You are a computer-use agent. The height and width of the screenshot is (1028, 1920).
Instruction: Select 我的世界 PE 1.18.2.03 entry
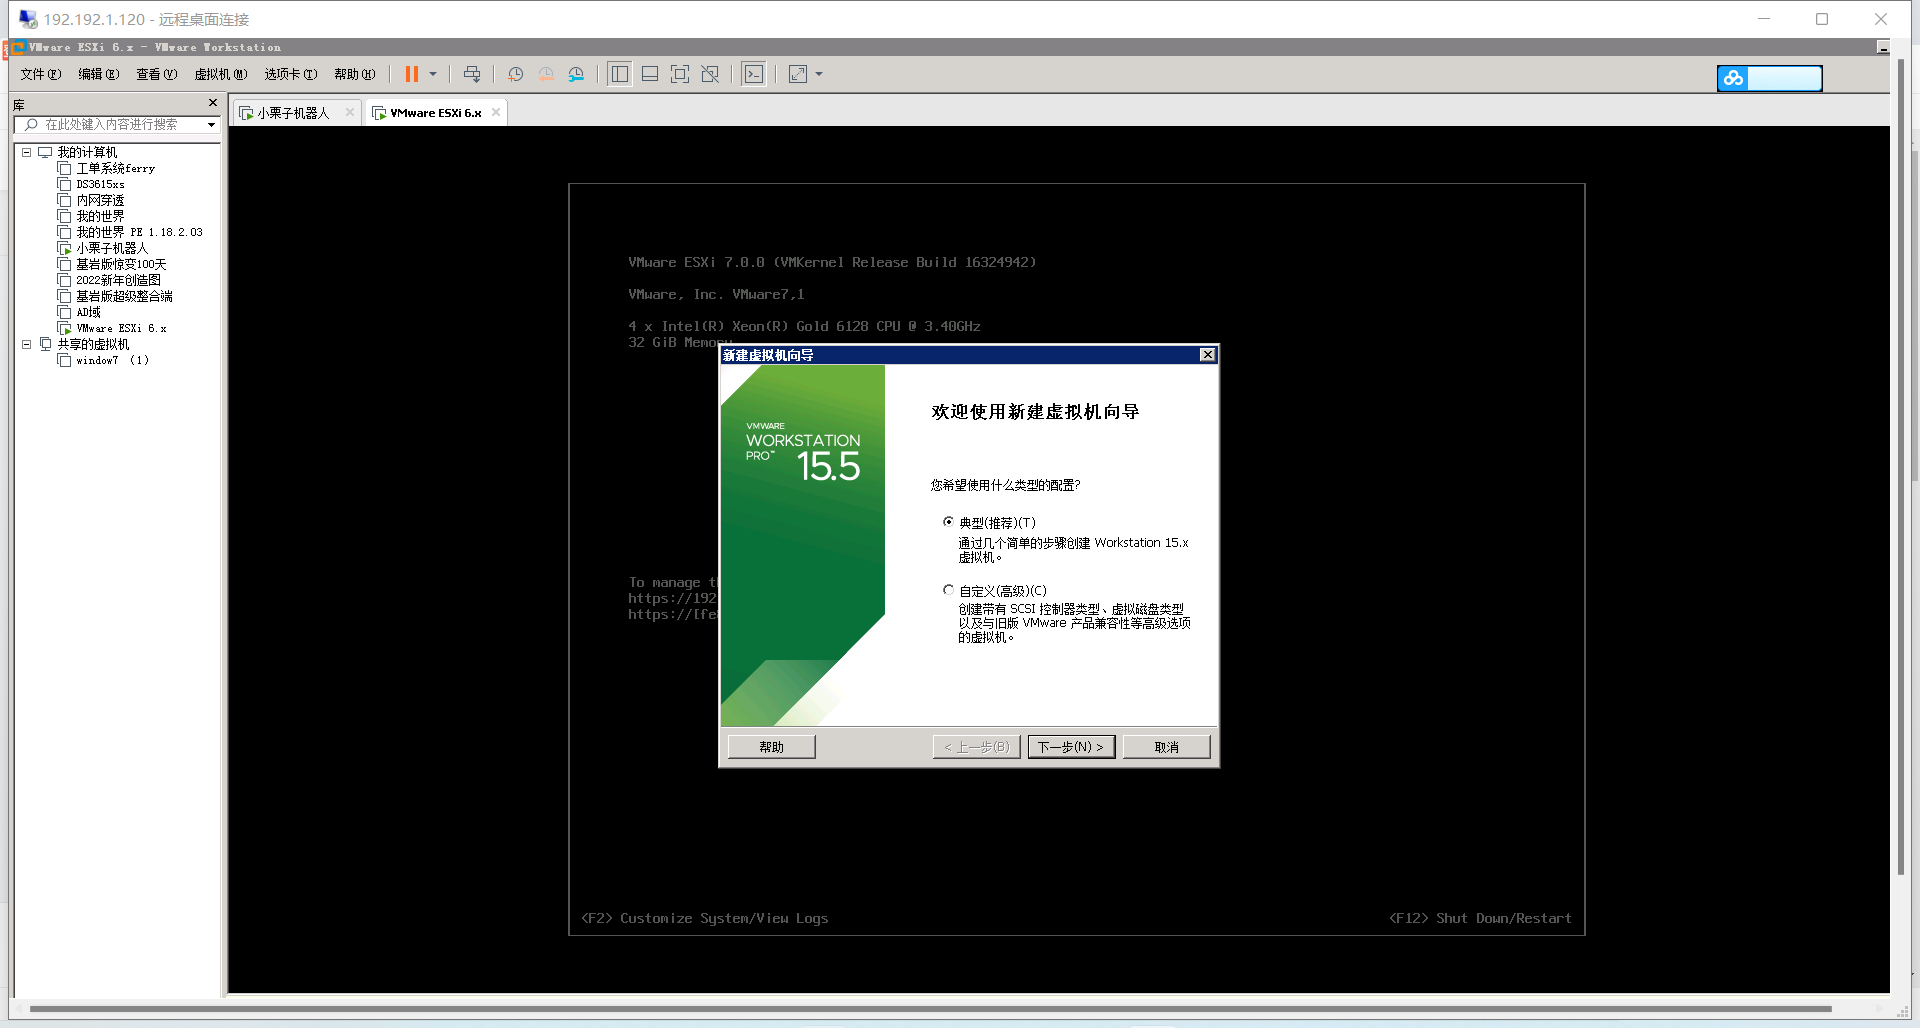pos(139,232)
